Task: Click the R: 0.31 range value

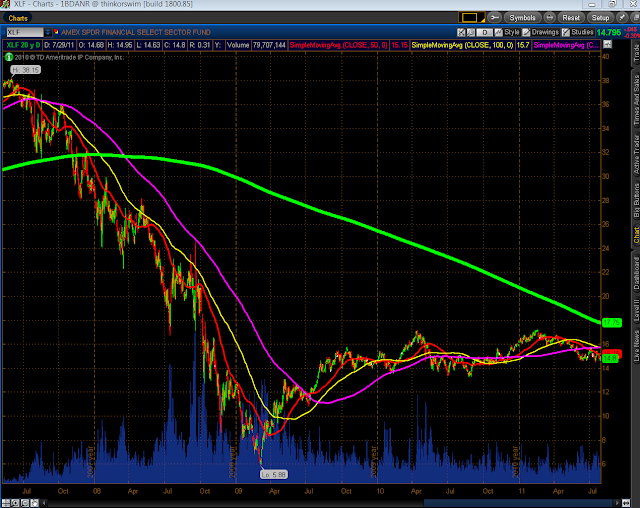Action: 200,45
